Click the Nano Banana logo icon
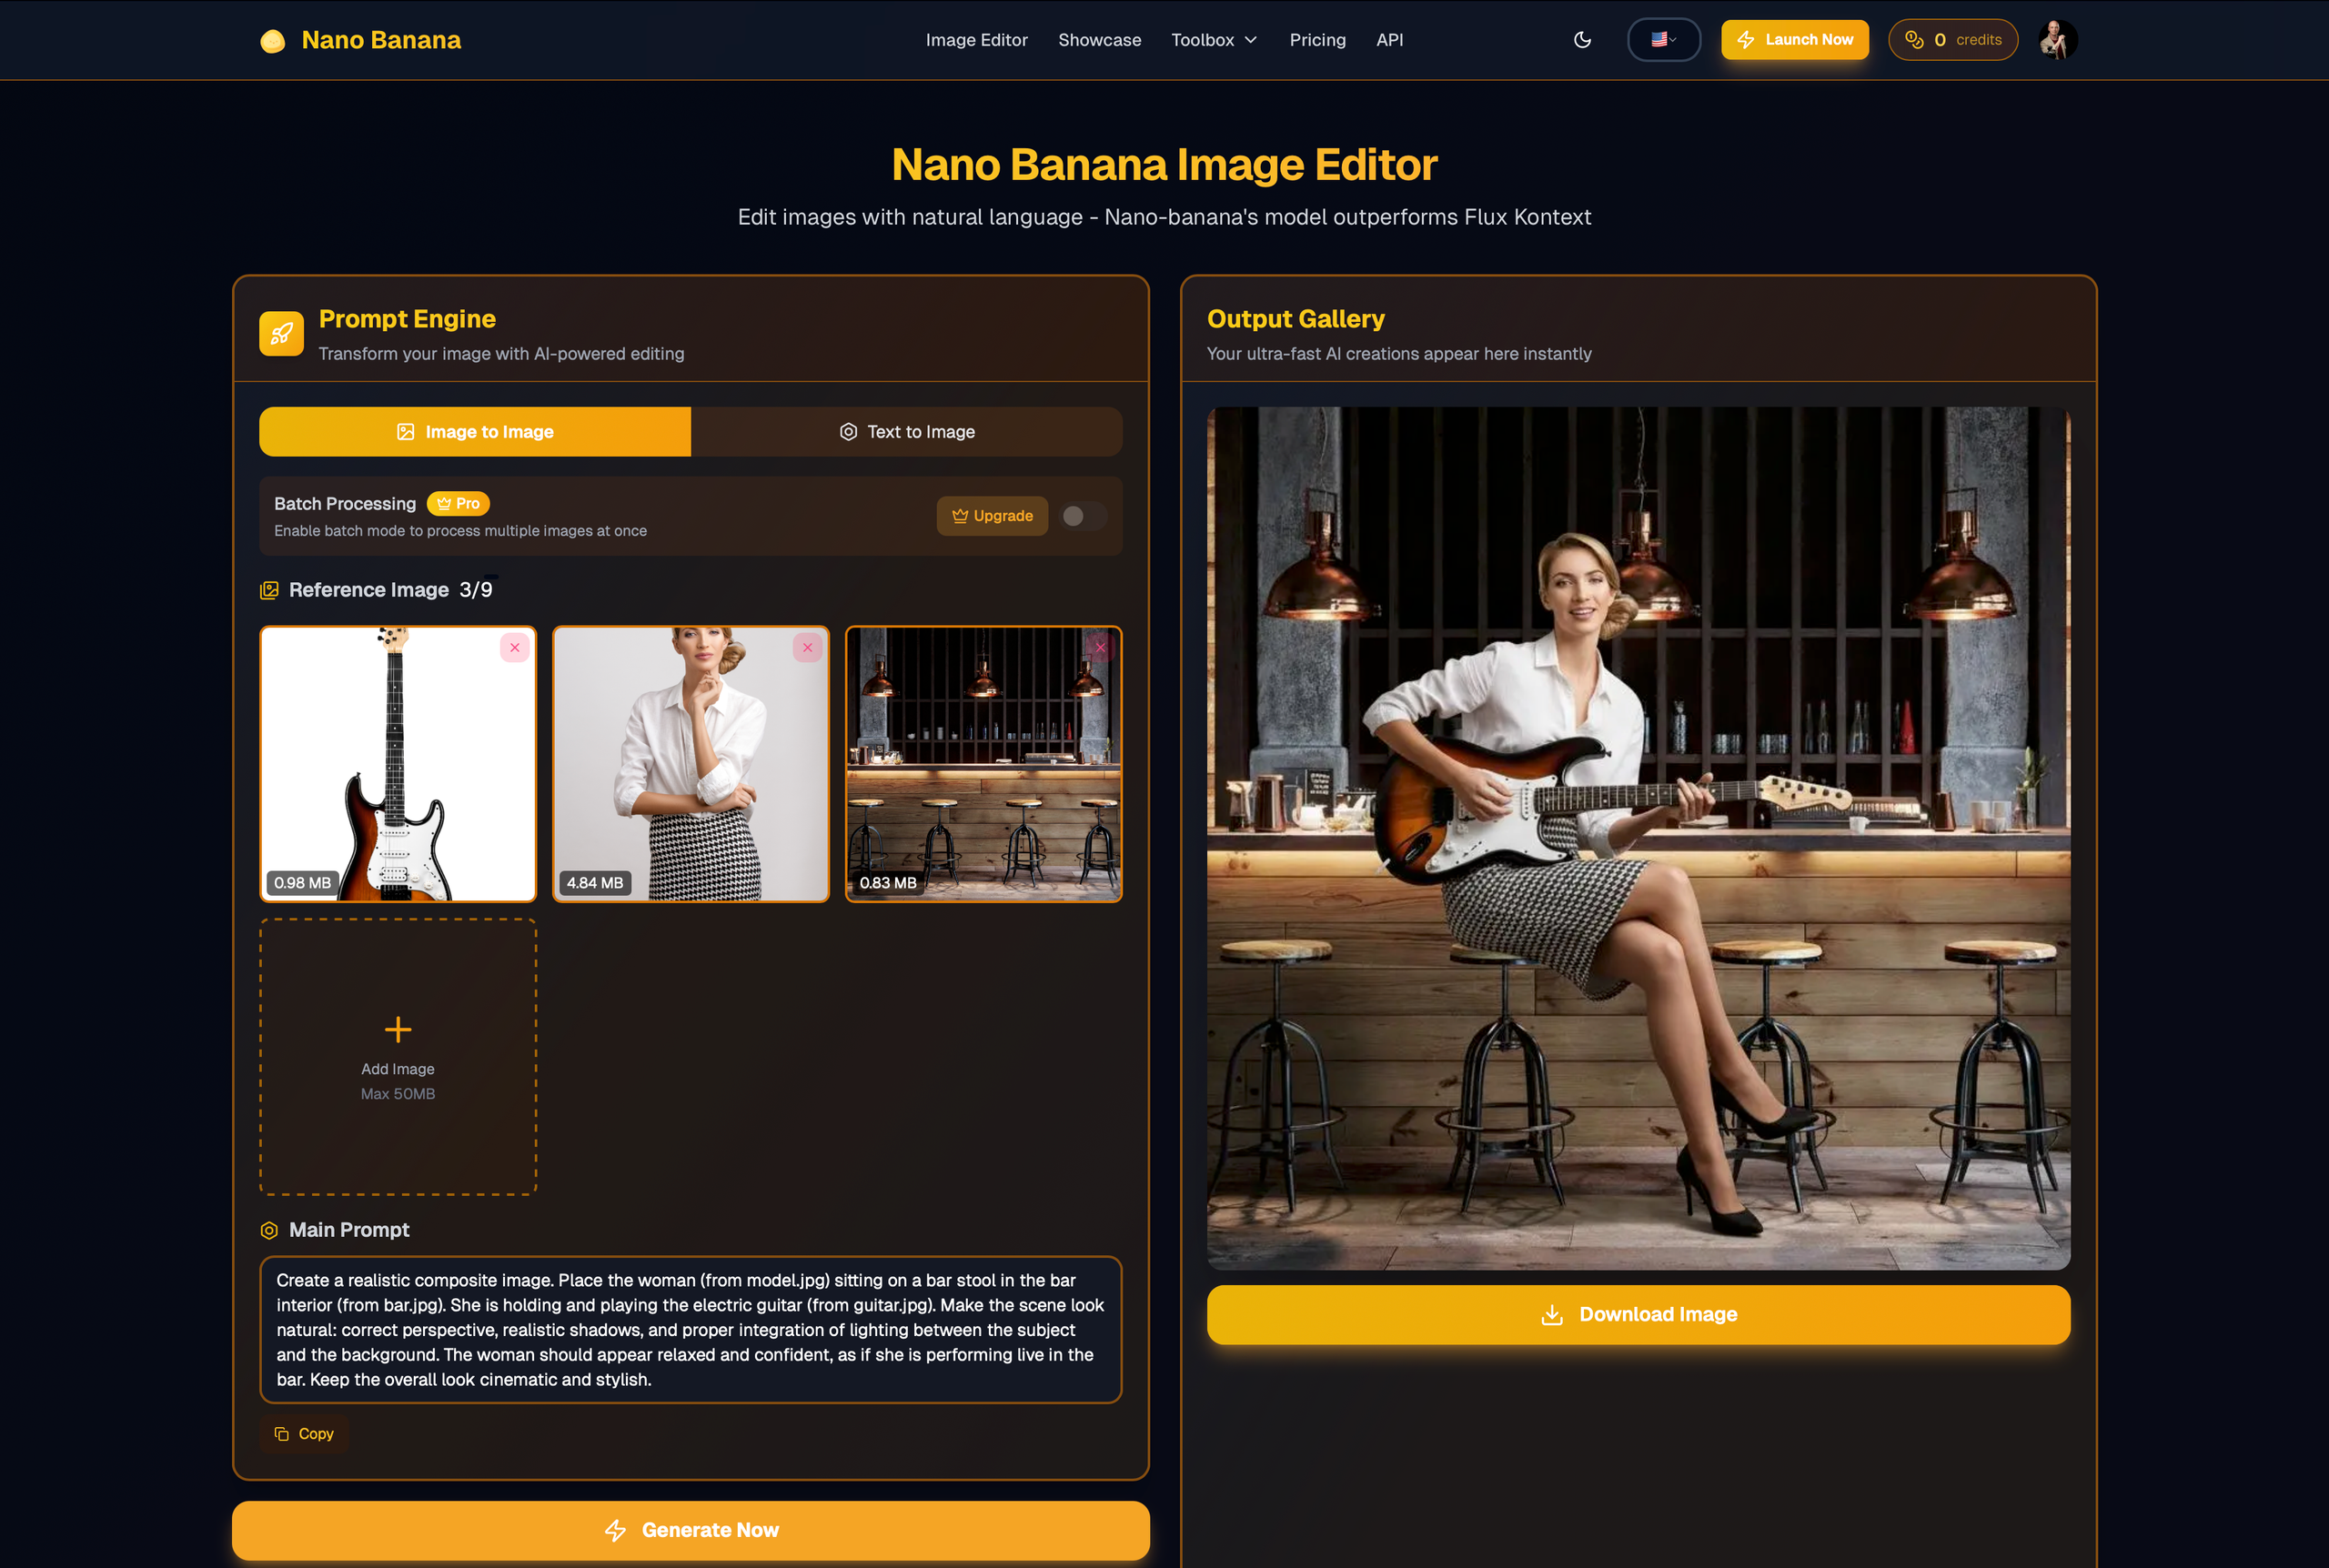 tap(272, 41)
